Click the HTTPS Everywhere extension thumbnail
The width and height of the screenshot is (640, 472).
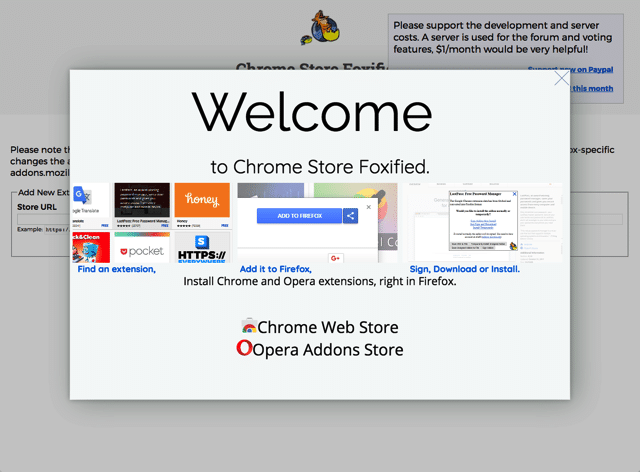tap(202, 247)
